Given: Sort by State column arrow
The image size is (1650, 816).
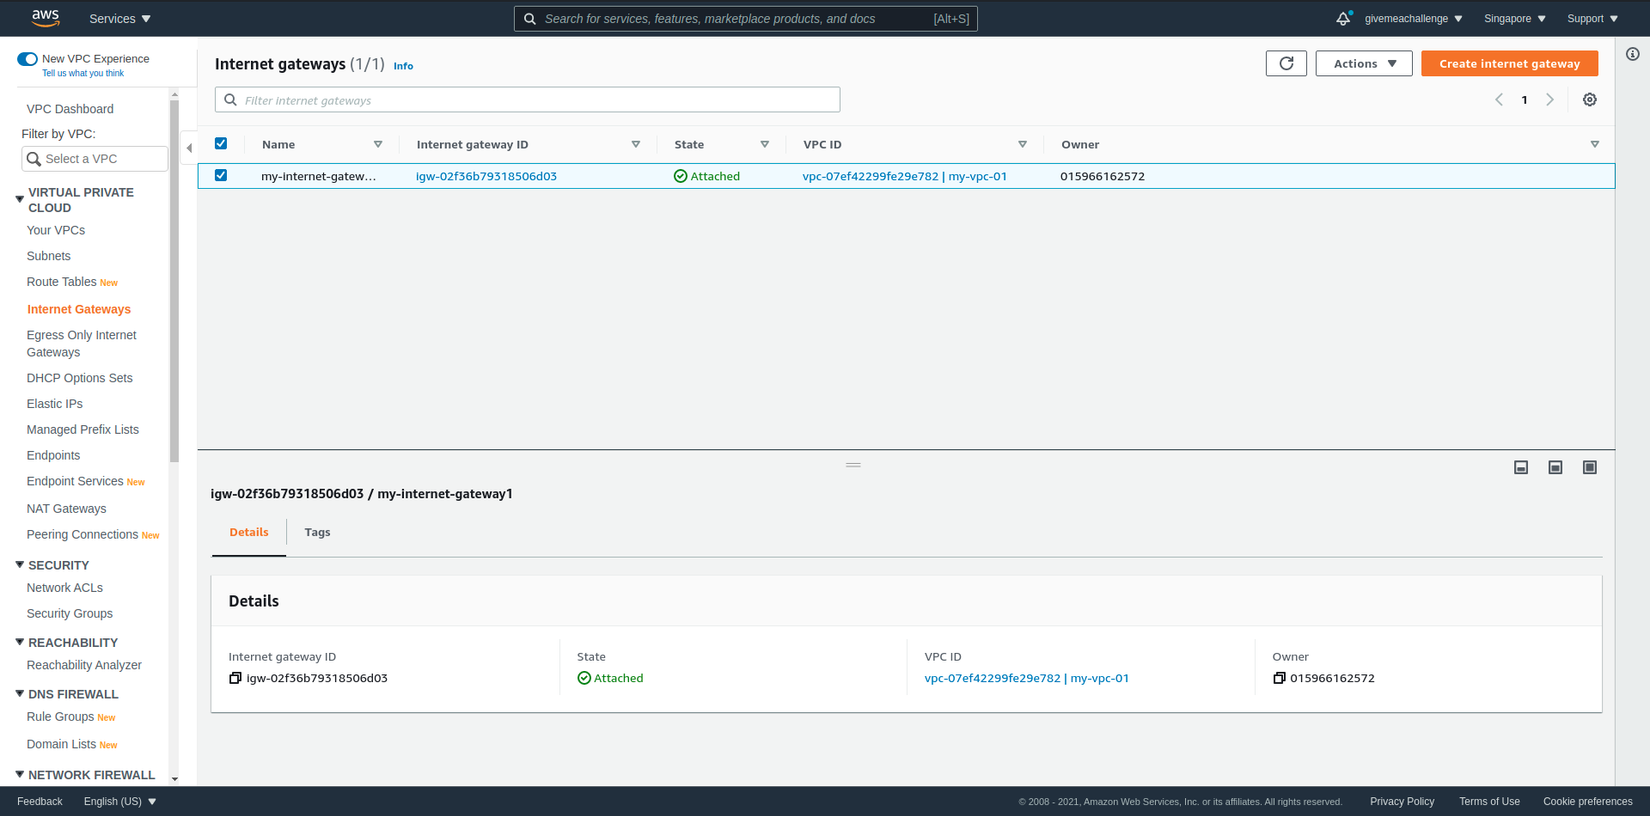Looking at the screenshot, I should (765, 144).
